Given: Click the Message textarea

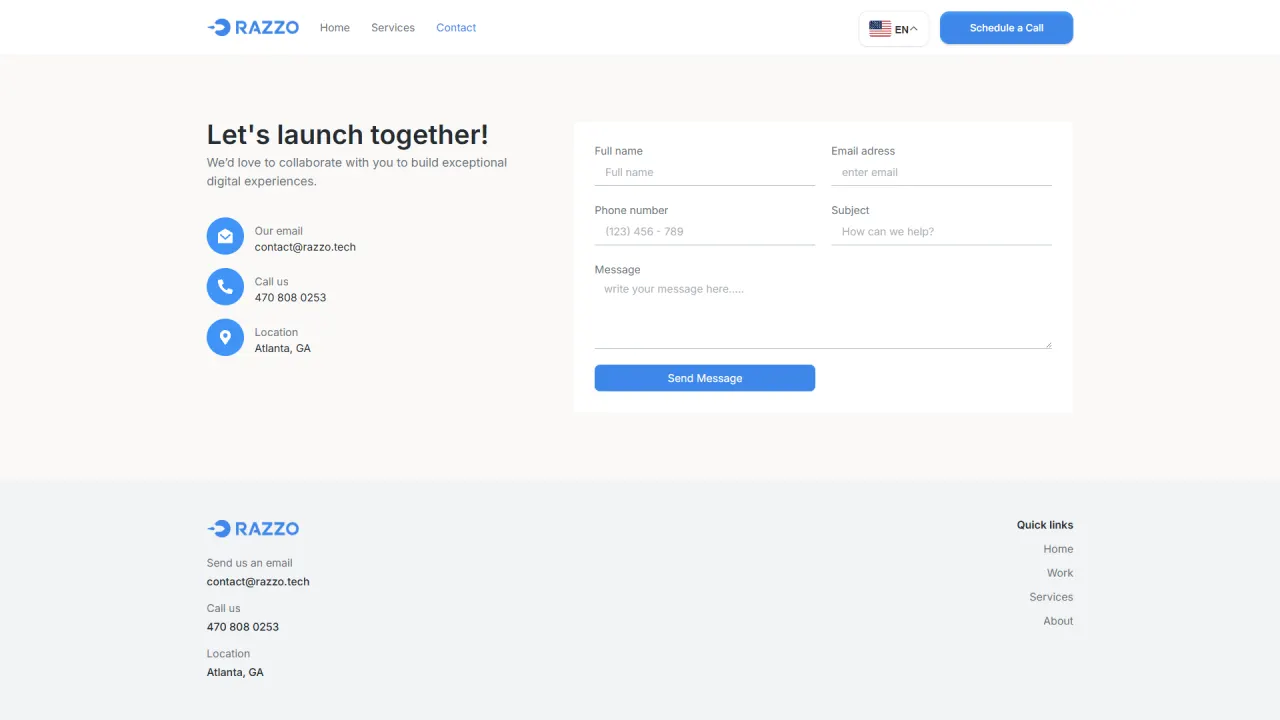Looking at the screenshot, I should (823, 314).
